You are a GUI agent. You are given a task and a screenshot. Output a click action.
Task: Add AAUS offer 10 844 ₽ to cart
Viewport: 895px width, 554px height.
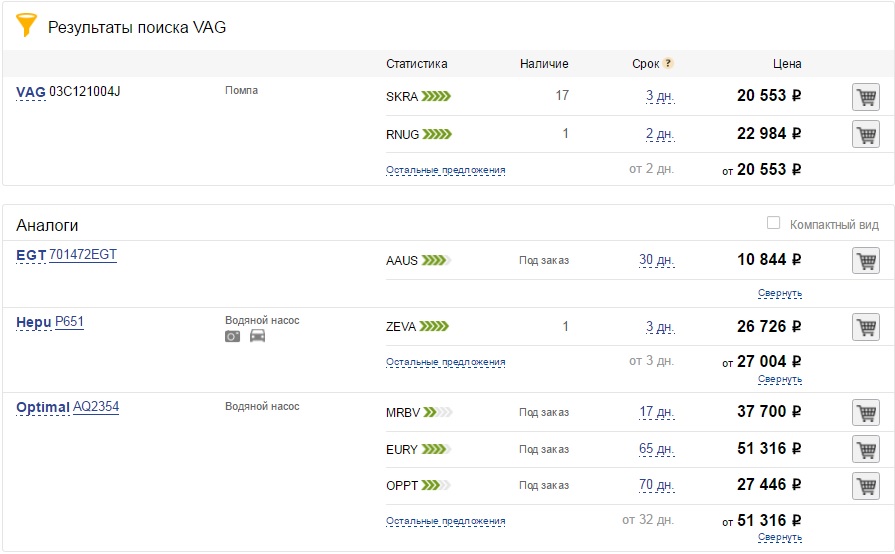pos(866,261)
